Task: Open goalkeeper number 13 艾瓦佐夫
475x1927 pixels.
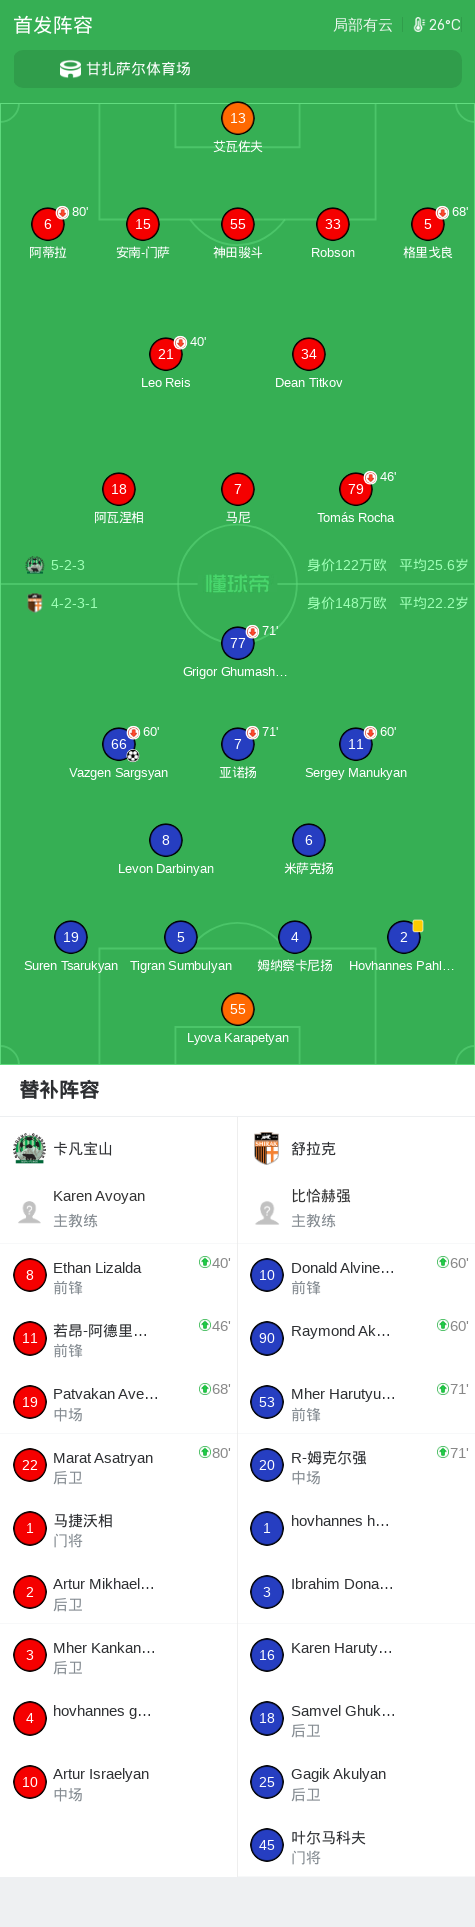Action: 238,128
